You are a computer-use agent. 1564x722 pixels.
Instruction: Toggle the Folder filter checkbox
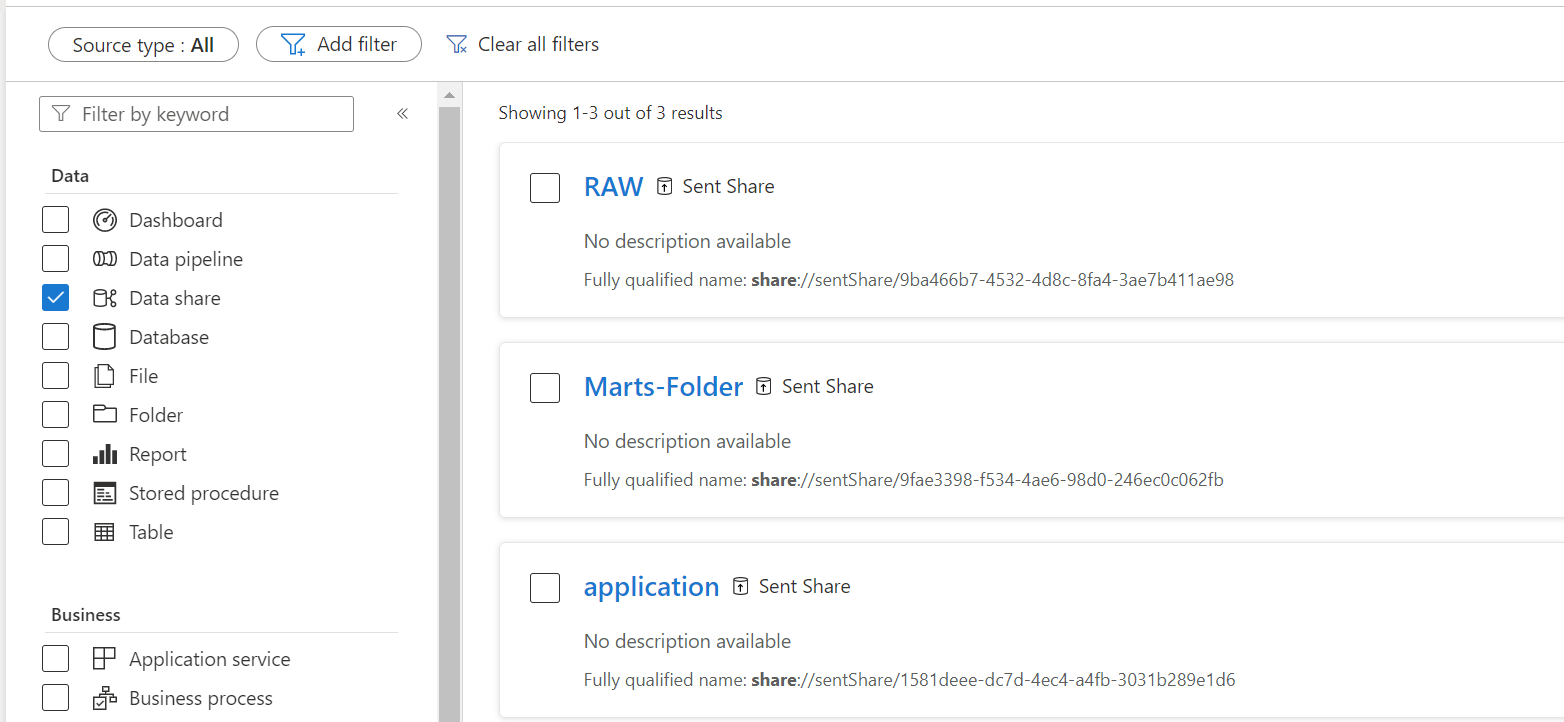click(56, 415)
